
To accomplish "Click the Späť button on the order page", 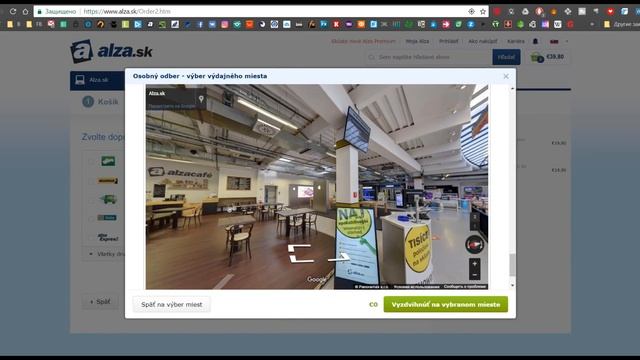I will pyautogui.click(x=100, y=302).
